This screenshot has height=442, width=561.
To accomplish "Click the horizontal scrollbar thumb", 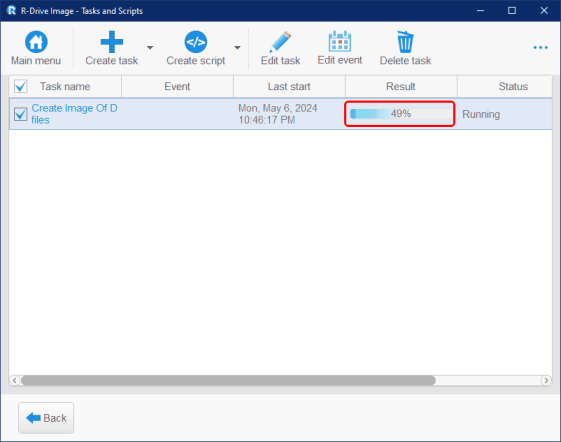I will click(x=228, y=380).
